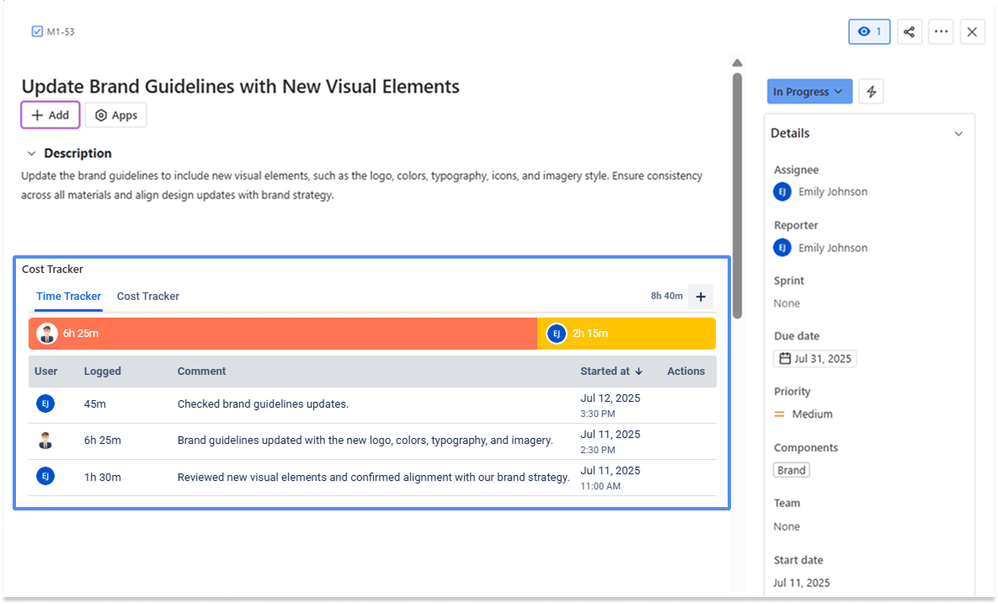Open the Due date Jul 31, 2025 picker
This screenshot has width=998, height=604.
pyautogui.click(x=815, y=359)
